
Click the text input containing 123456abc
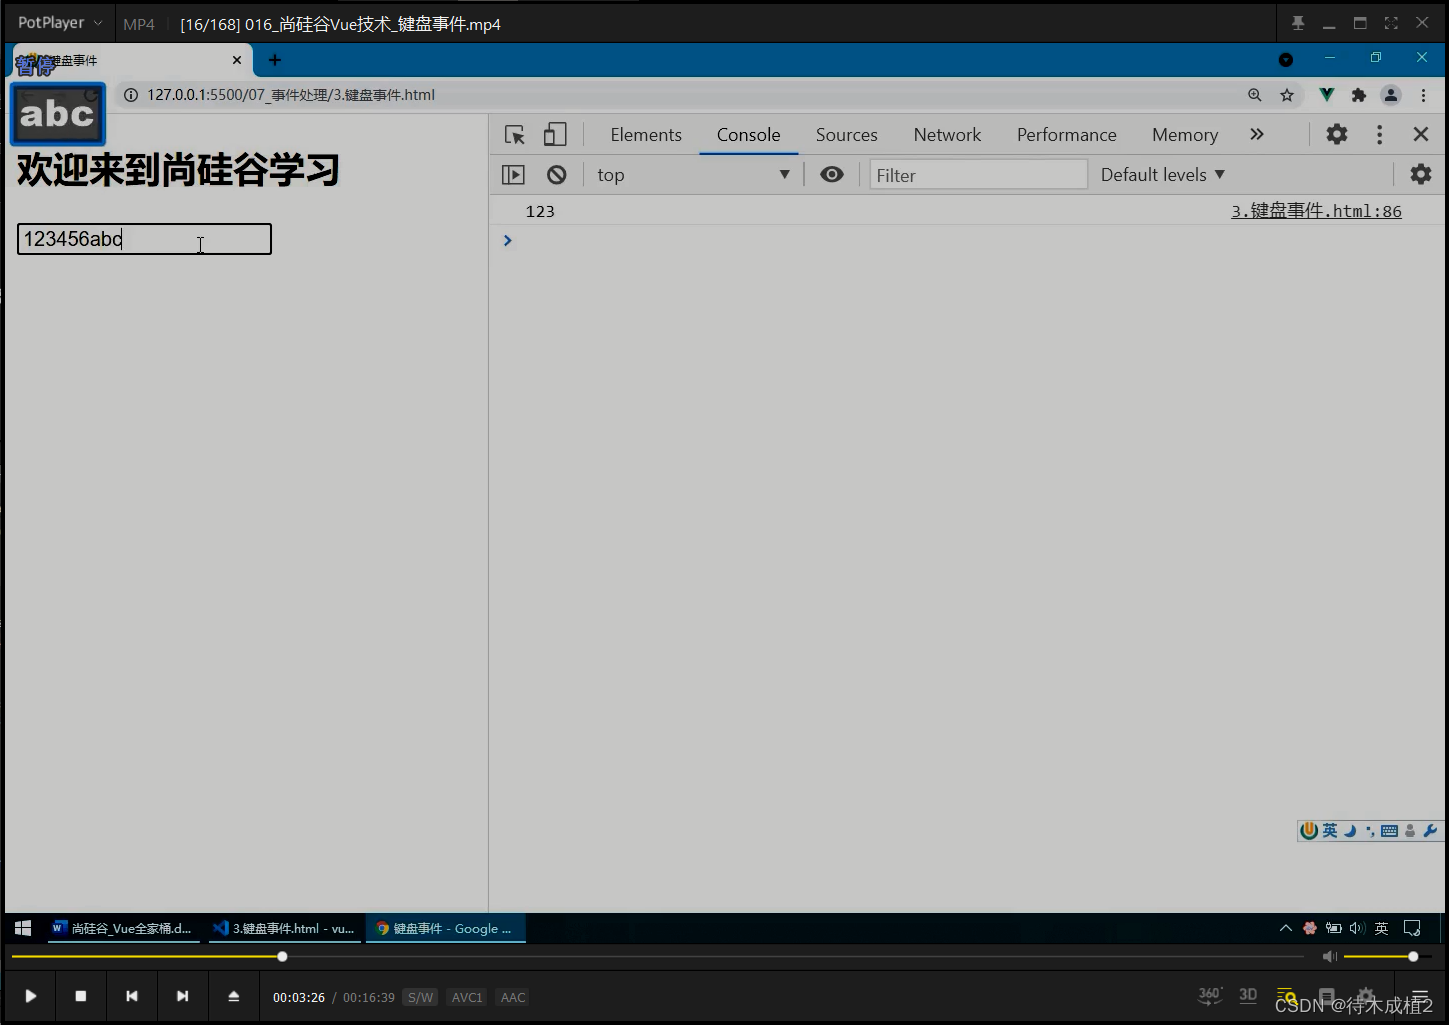pyautogui.click(x=144, y=239)
